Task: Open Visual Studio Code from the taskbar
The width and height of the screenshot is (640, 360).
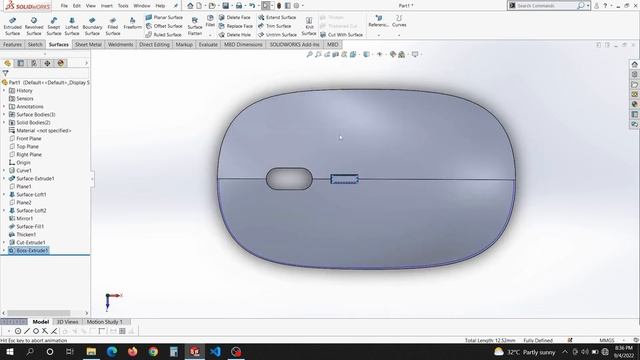Action: (x=215, y=351)
